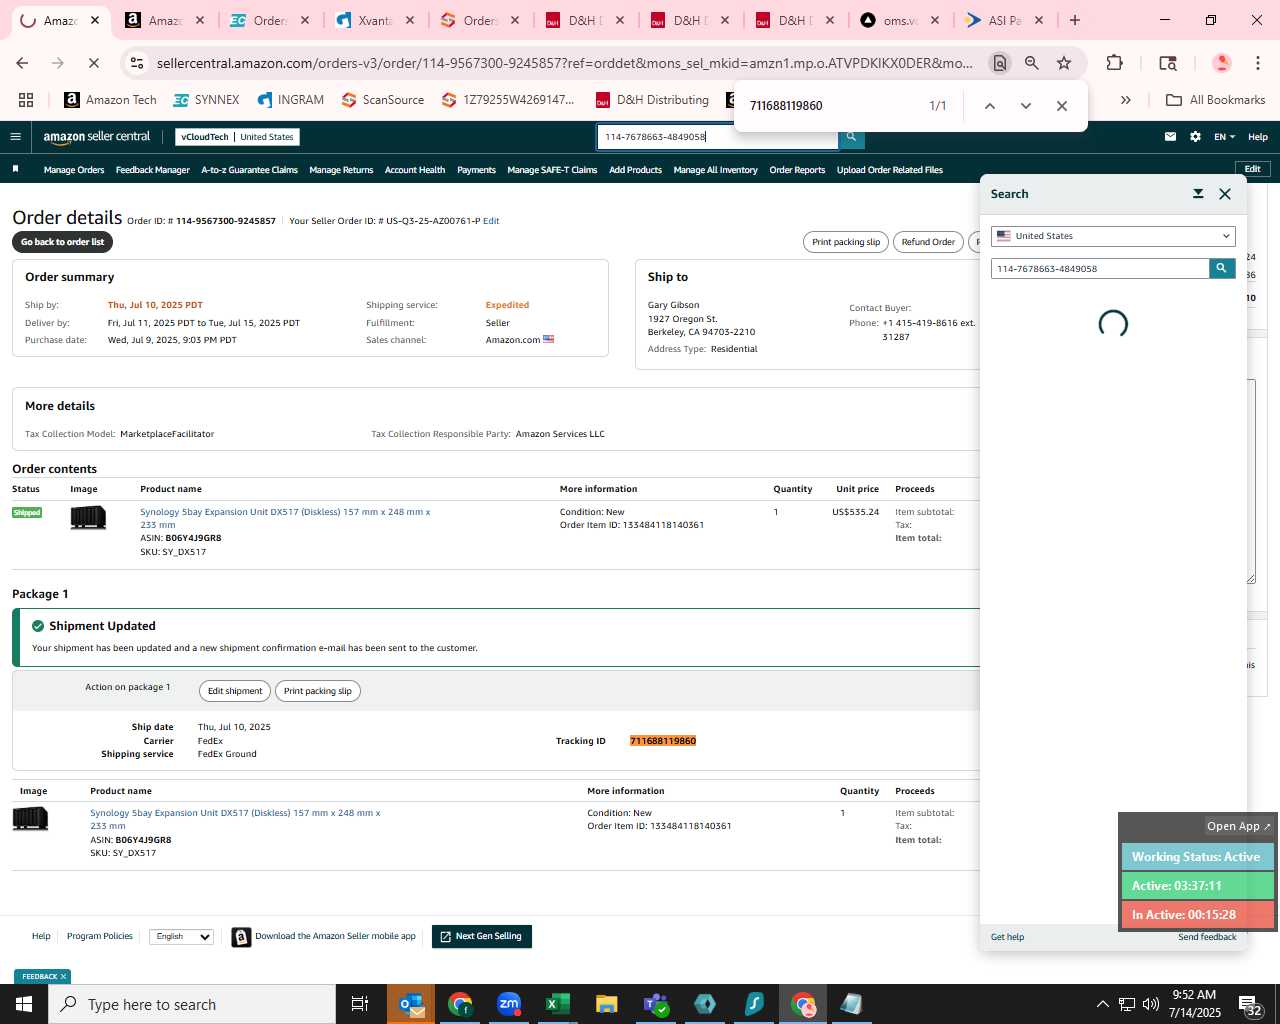This screenshot has height=1024, width=1280.
Task: Show more bookmarks with the chevron
Action: click(1126, 100)
